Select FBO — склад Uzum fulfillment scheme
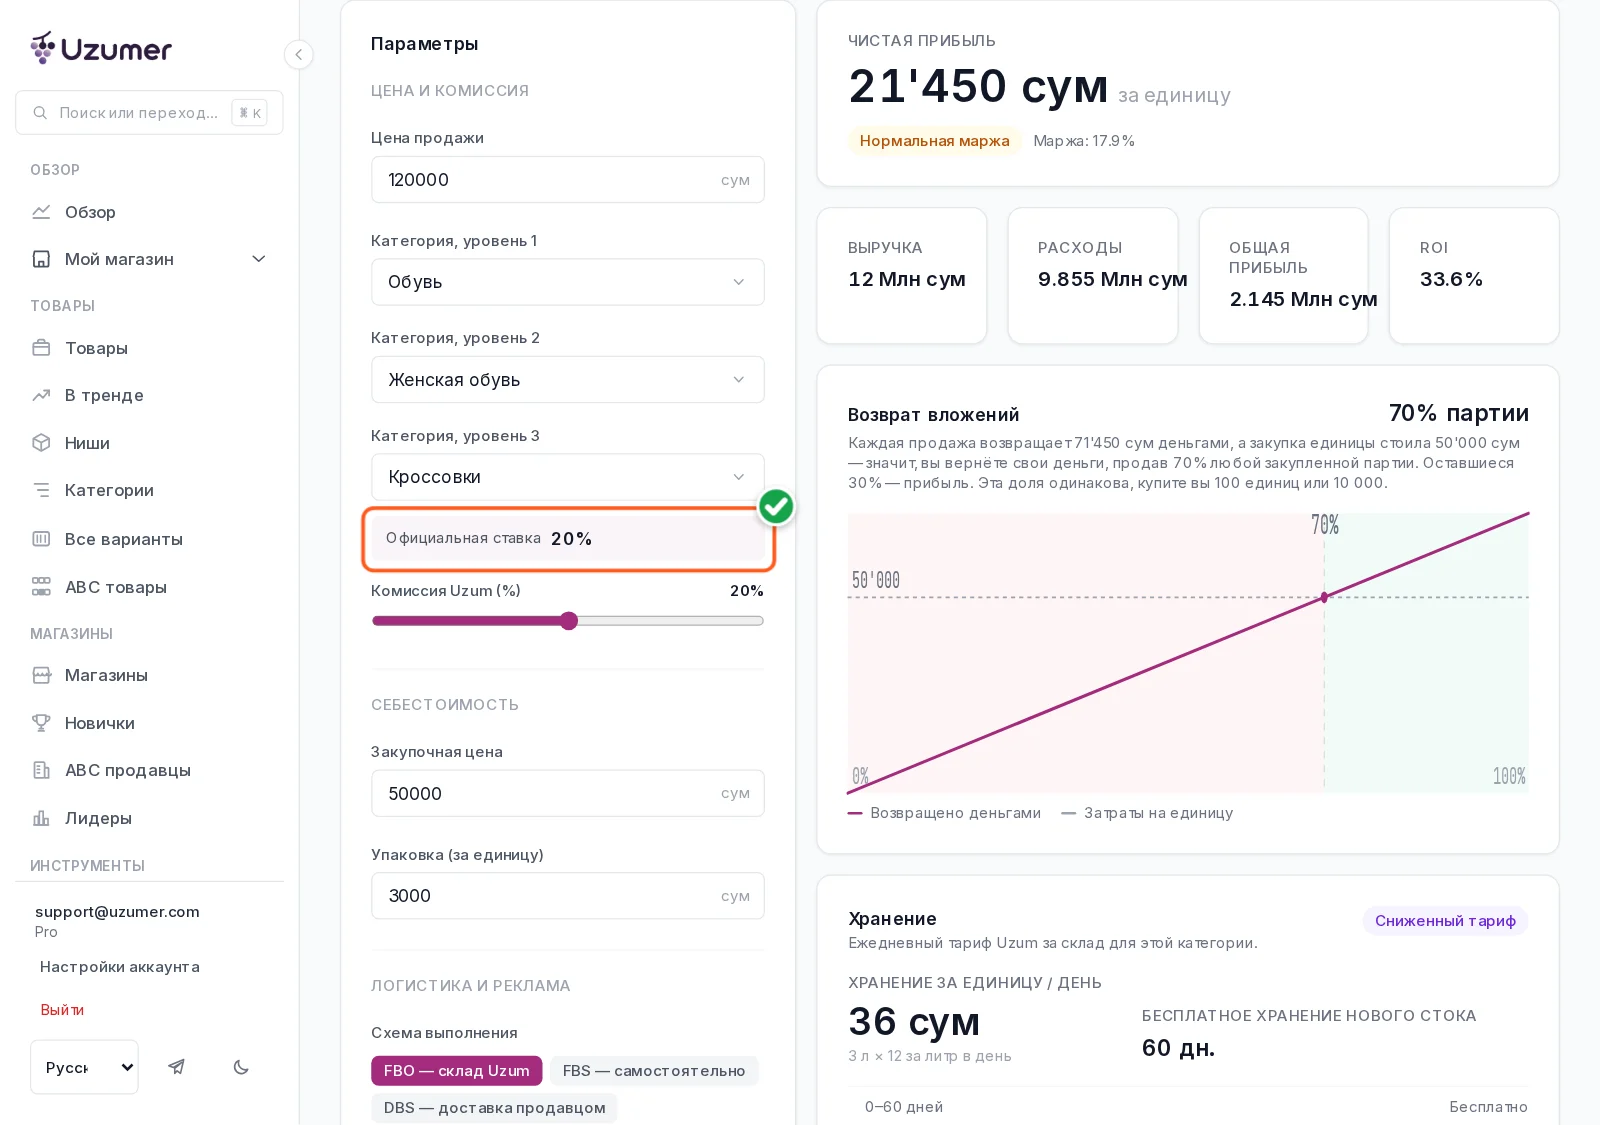1600x1125 pixels. 456,1070
